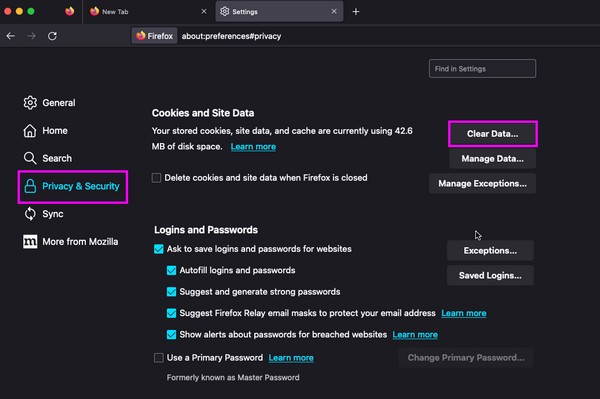
Task: Click the Manage Data... button
Action: (x=492, y=159)
